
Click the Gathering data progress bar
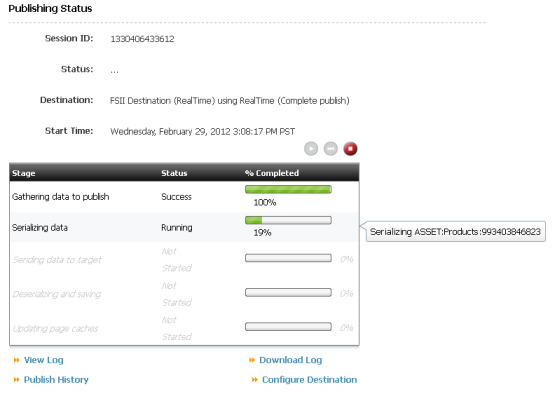tap(288, 189)
